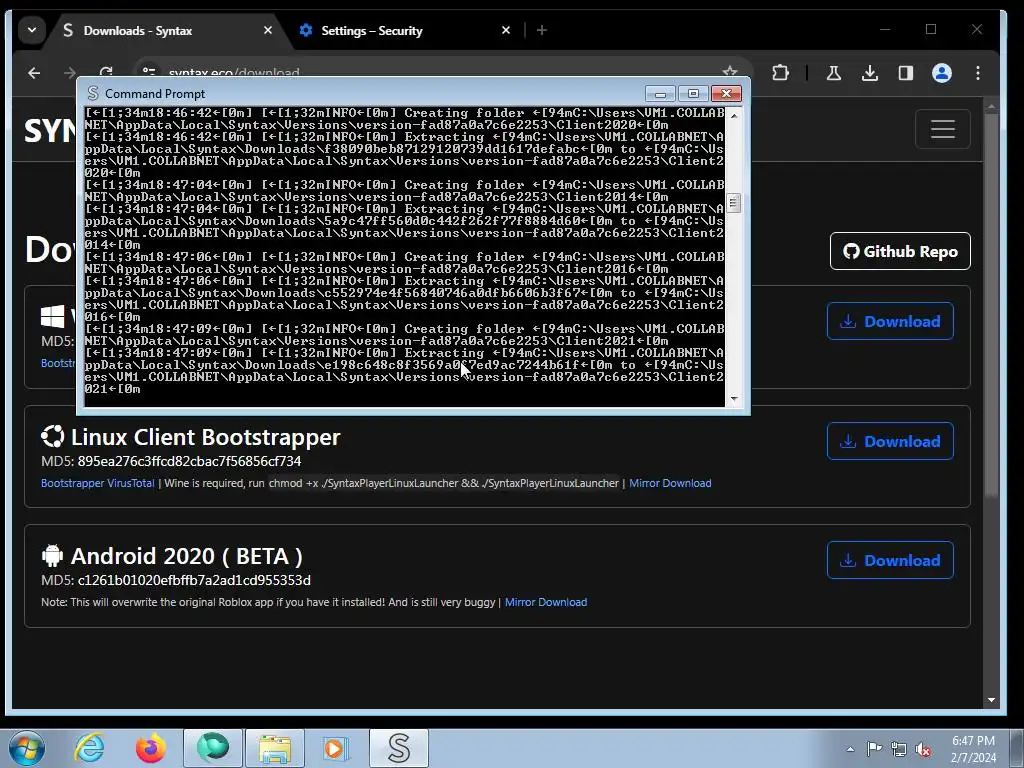Close the Settings – Security tab
The width and height of the screenshot is (1024, 768).
505,31
